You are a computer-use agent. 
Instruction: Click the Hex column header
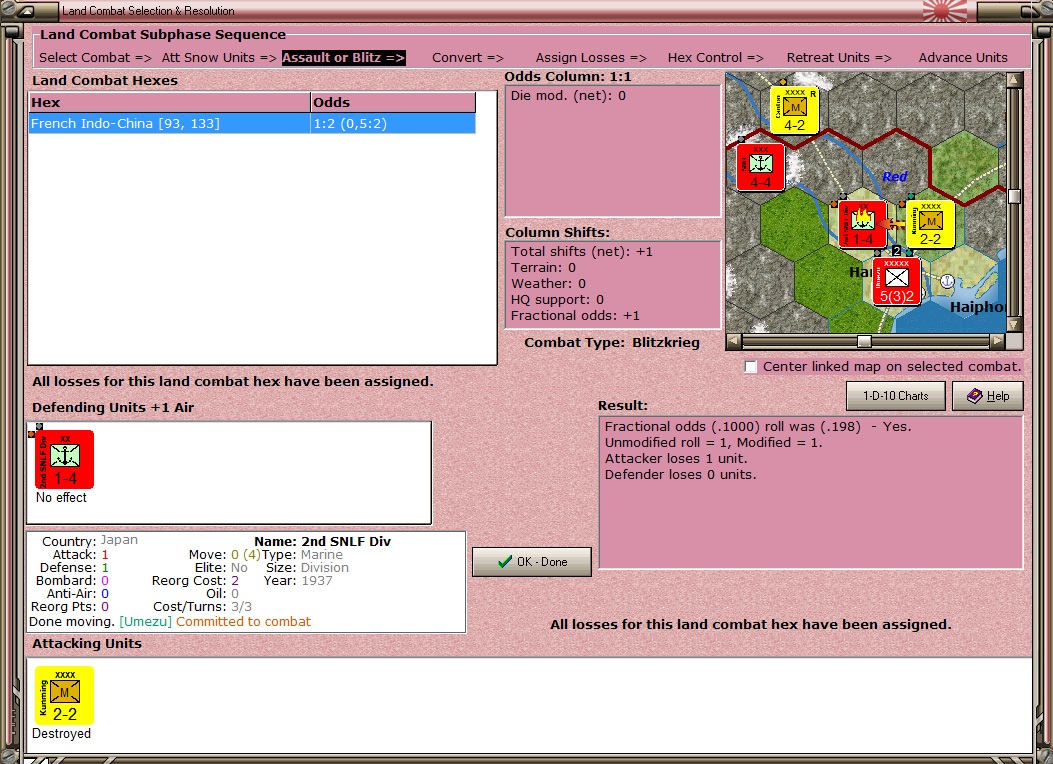click(169, 102)
